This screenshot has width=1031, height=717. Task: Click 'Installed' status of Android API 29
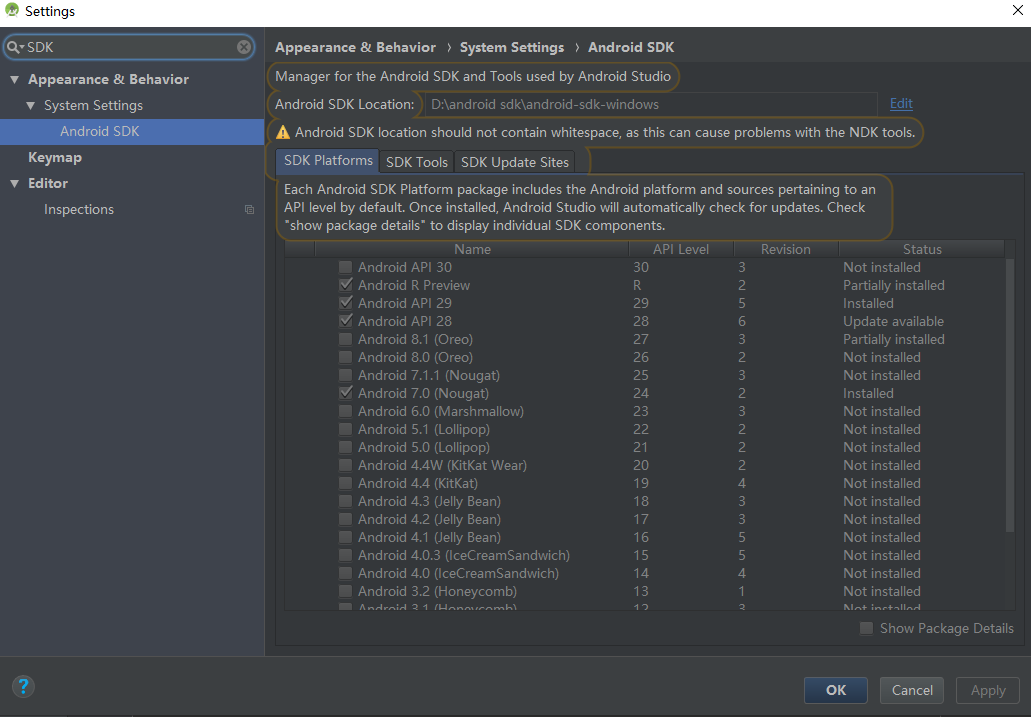868,303
